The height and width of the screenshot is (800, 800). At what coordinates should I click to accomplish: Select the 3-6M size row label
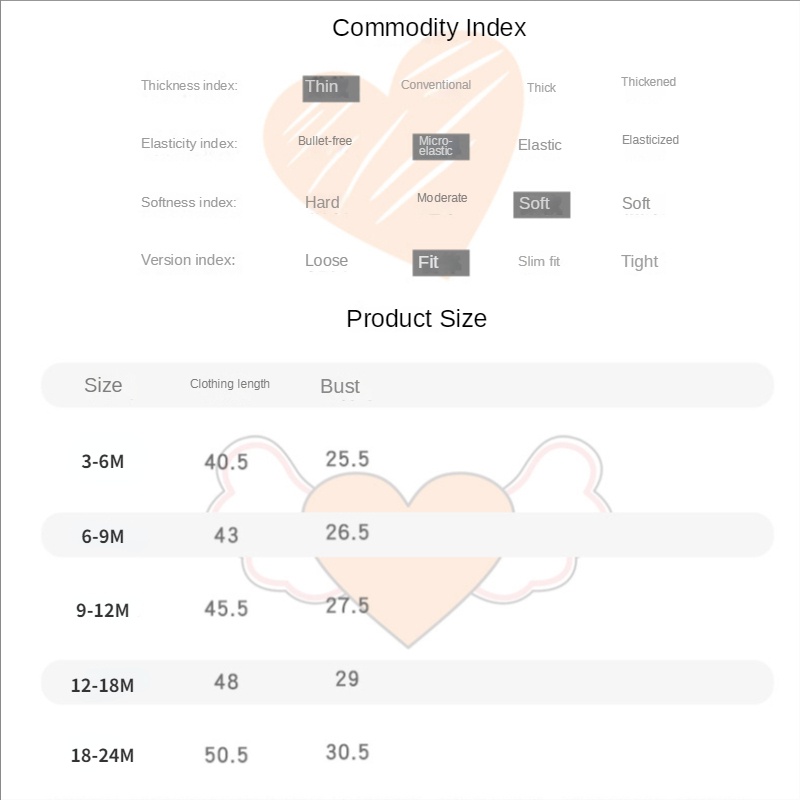(103, 462)
